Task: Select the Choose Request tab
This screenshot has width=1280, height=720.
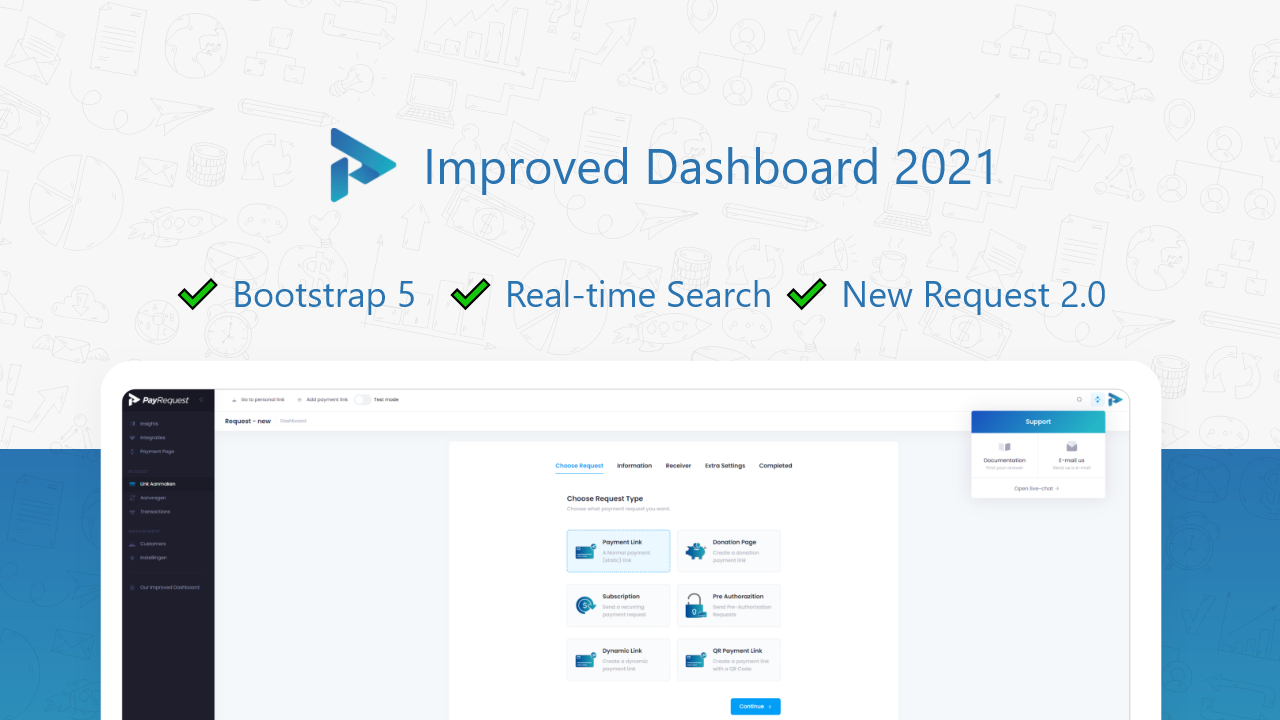Action: click(x=580, y=466)
